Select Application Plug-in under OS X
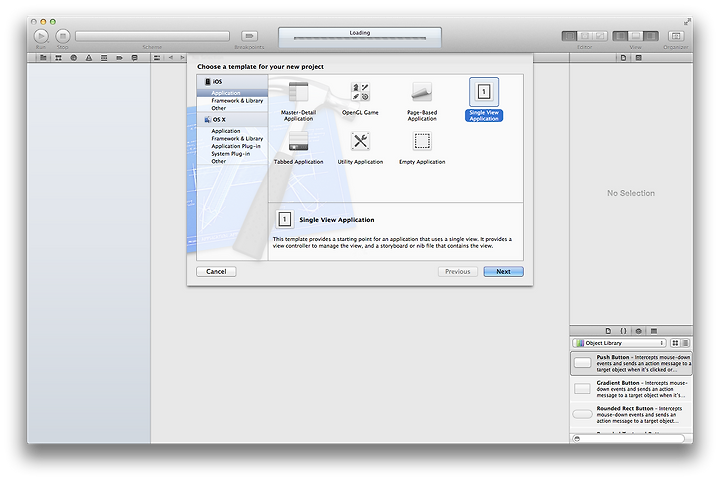The height and width of the screenshot is (481, 720). click(232, 146)
